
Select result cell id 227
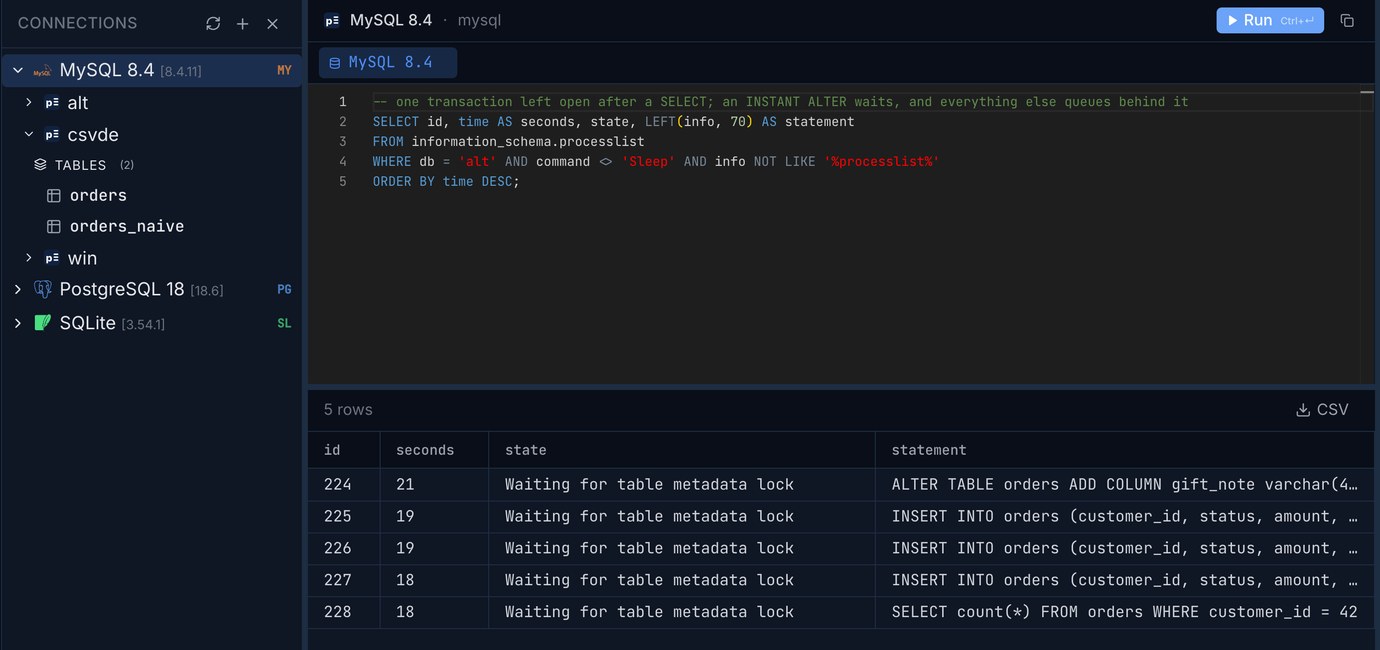pos(344,580)
